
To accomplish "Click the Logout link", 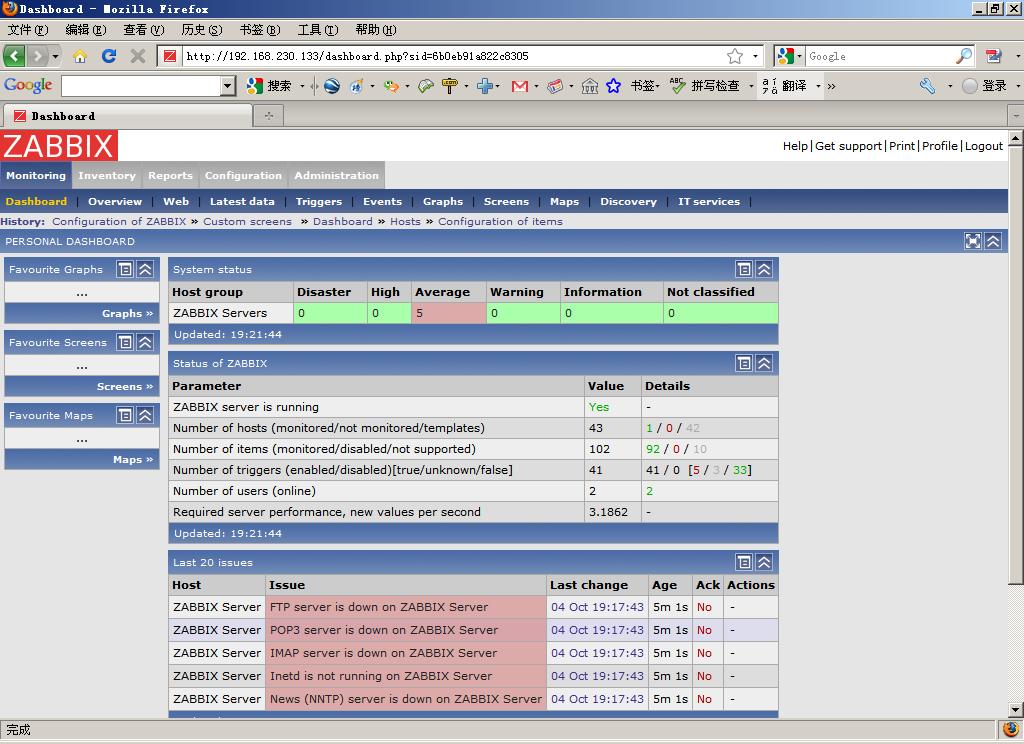I will pyautogui.click(x=984, y=146).
